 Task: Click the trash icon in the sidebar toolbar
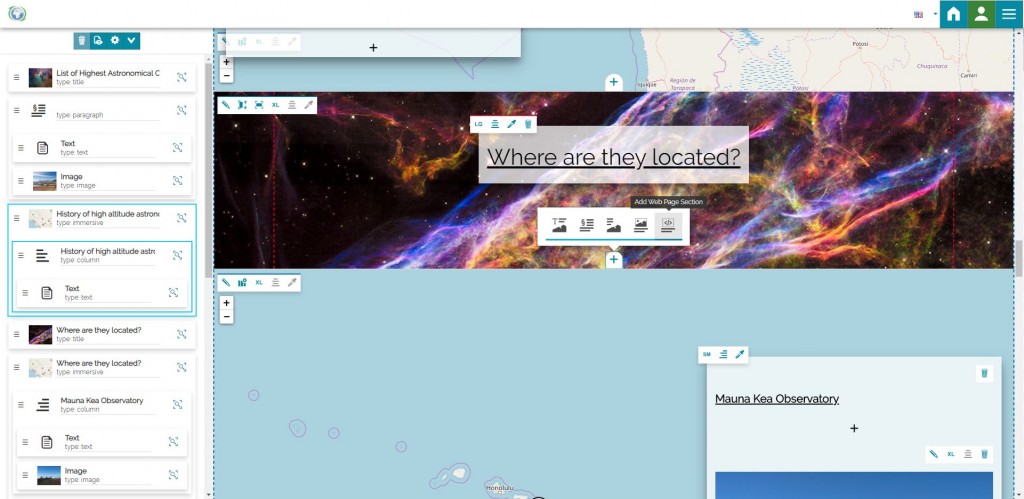click(81, 40)
